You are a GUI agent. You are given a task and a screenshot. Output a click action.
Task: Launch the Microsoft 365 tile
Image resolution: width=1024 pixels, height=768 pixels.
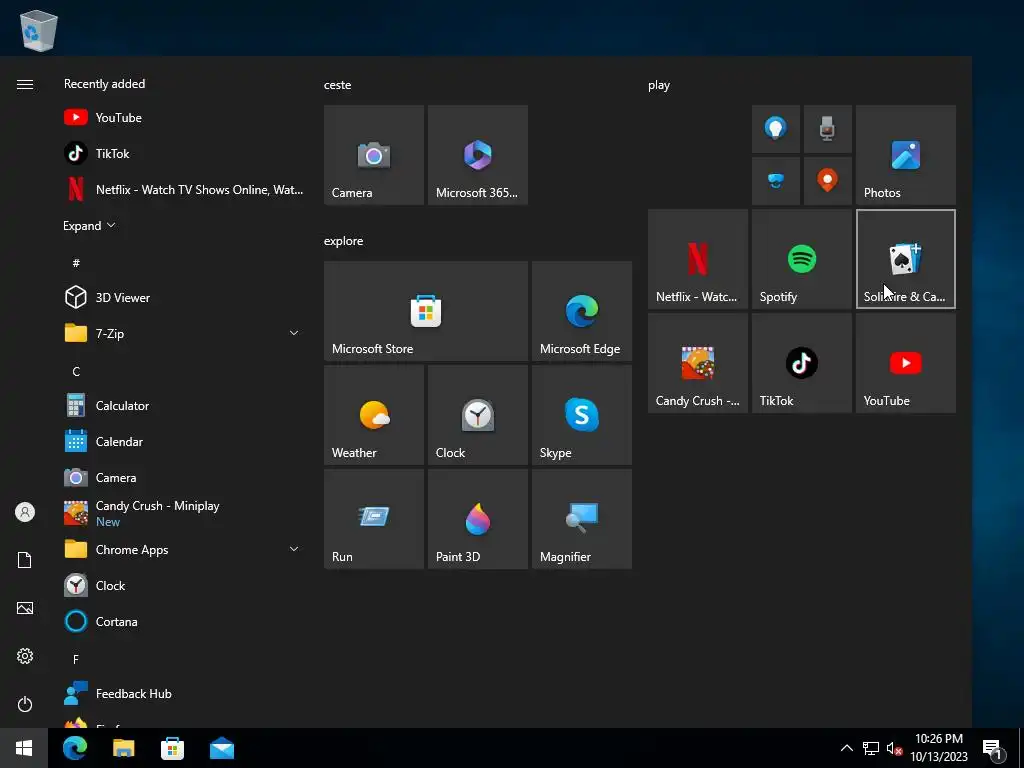tap(477, 155)
